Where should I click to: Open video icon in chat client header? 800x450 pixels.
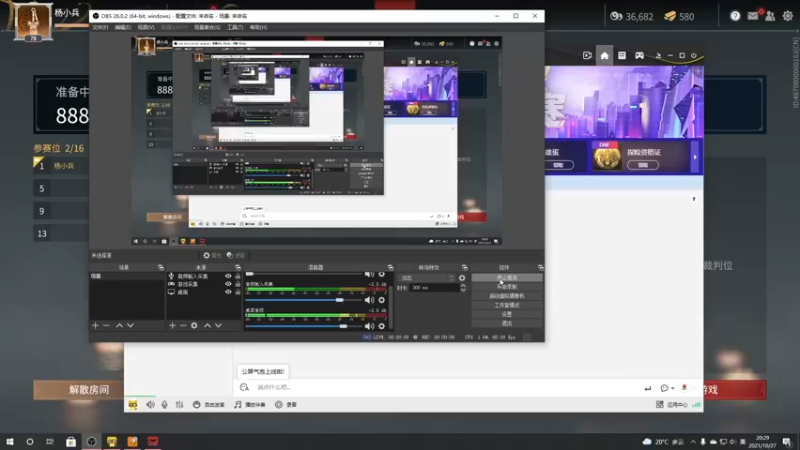pyautogui.click(x=587, y=55)
